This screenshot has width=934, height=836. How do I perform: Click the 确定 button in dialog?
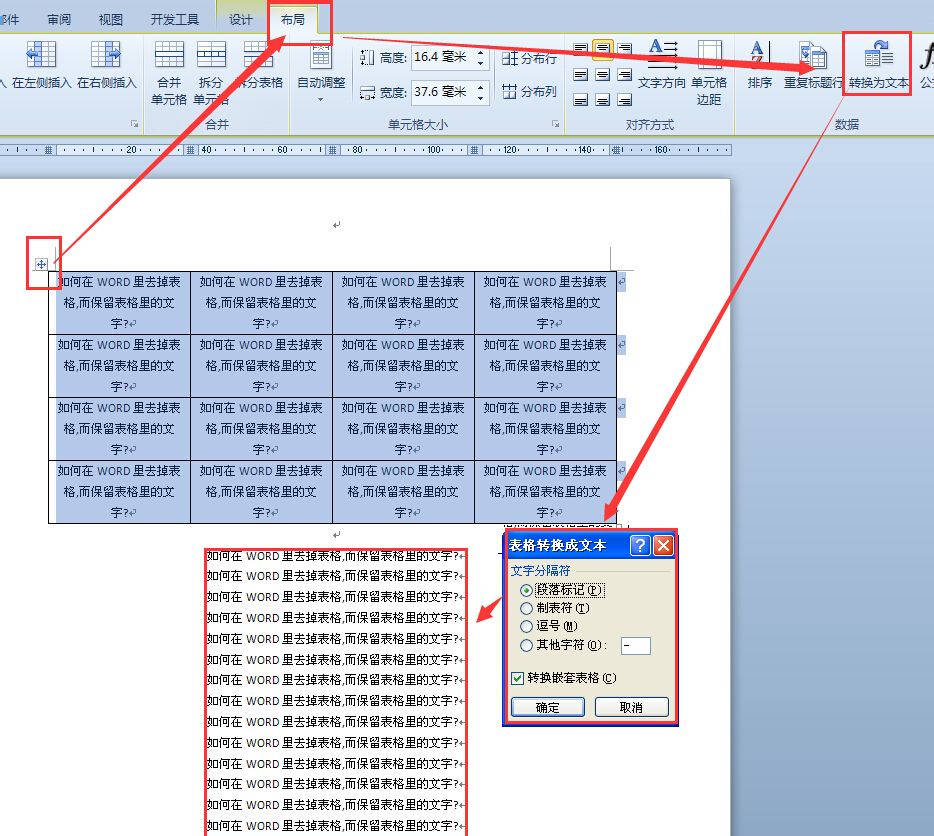(x=547, y=707)
